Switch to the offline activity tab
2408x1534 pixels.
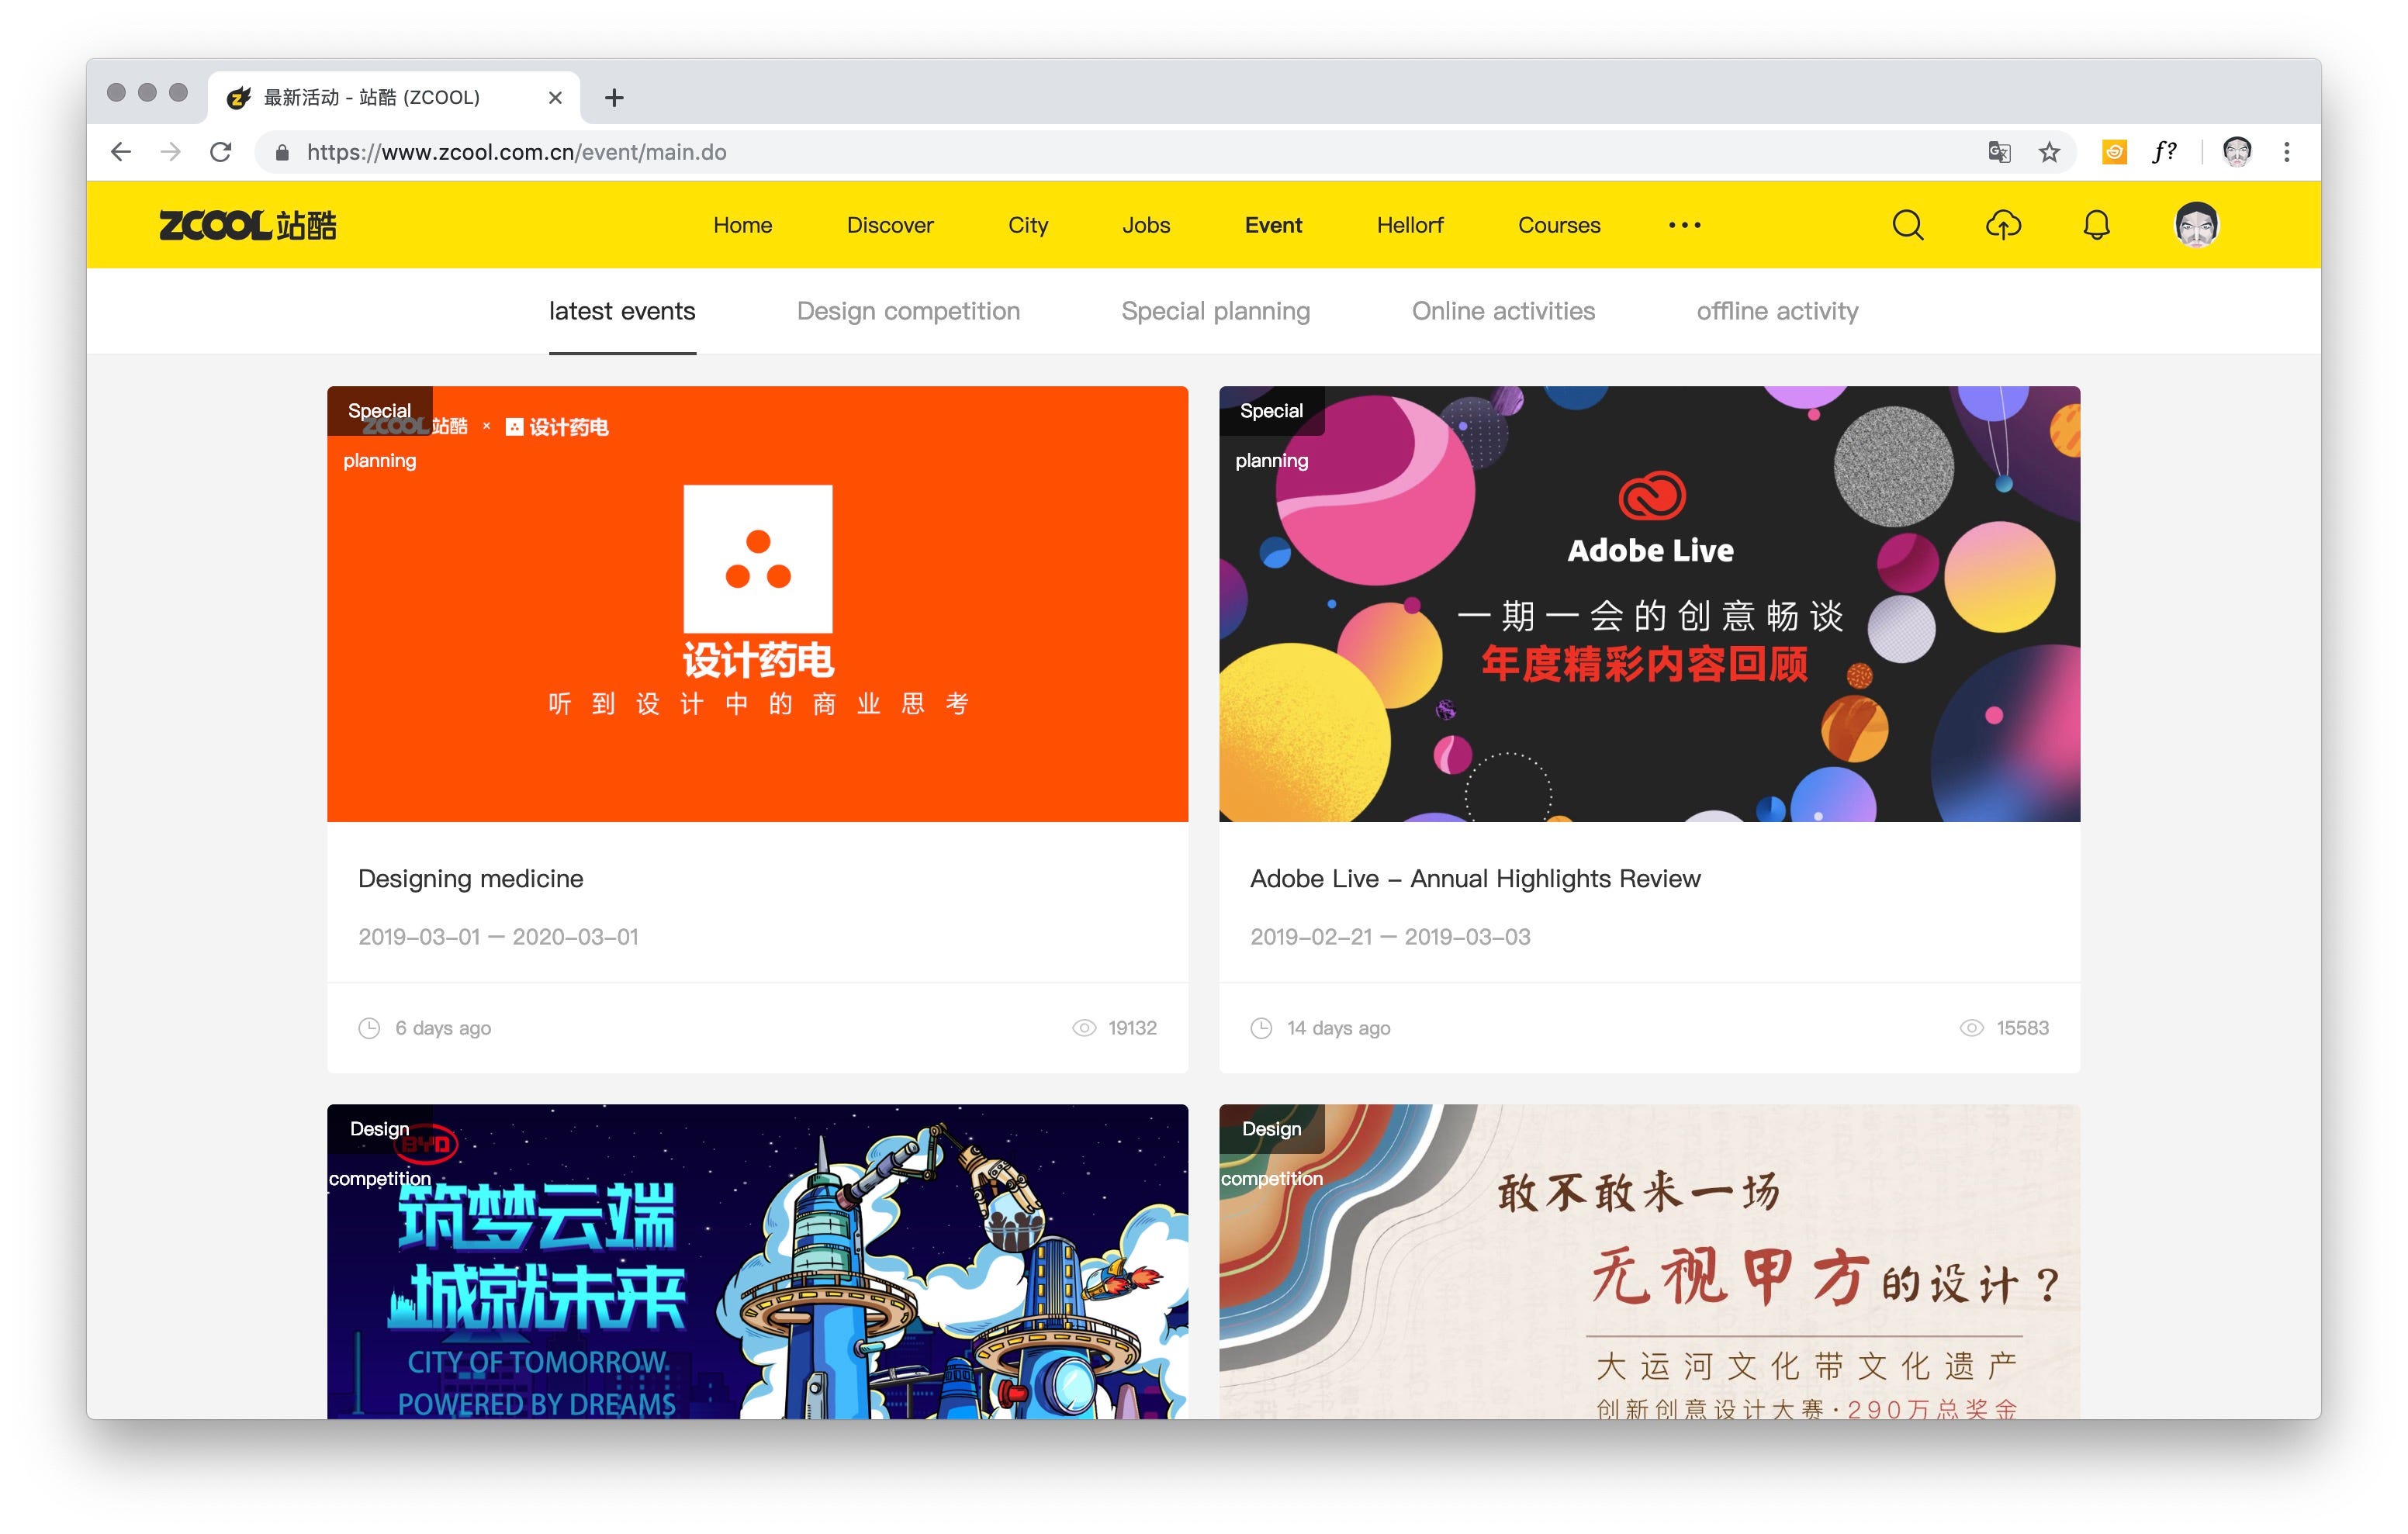[1777, 311]
